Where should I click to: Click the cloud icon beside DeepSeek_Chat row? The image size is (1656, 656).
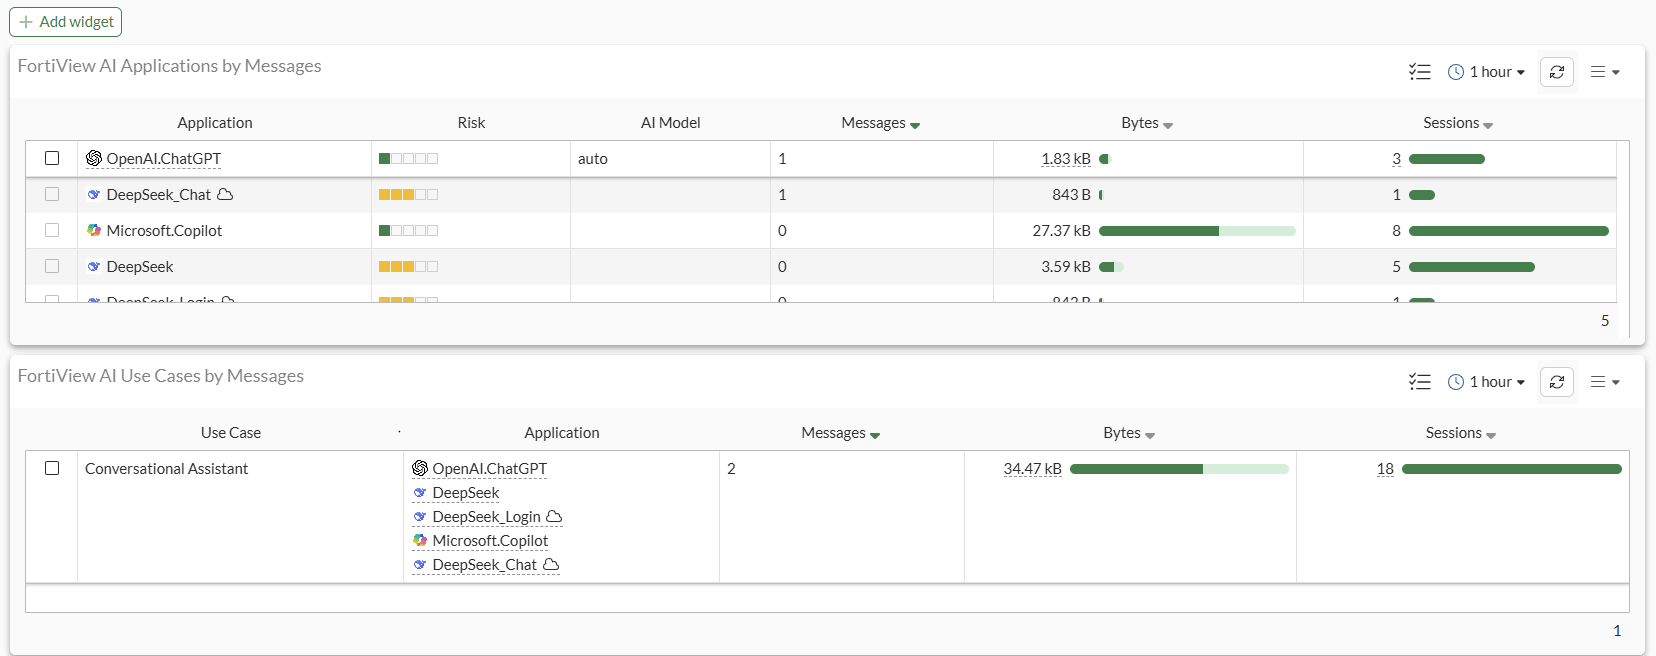(x=225, y=194)
